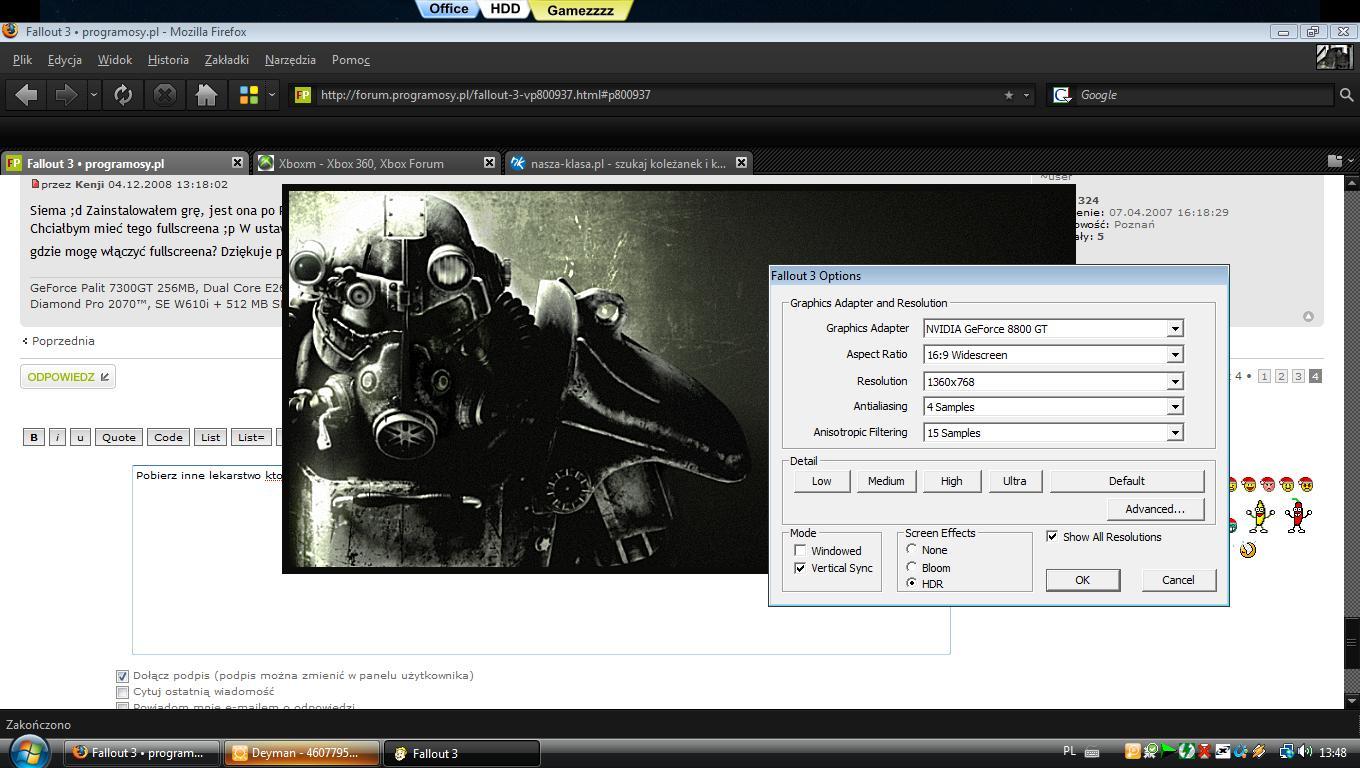
Task: Select the None screen effect
Action: tap(911, 550)
